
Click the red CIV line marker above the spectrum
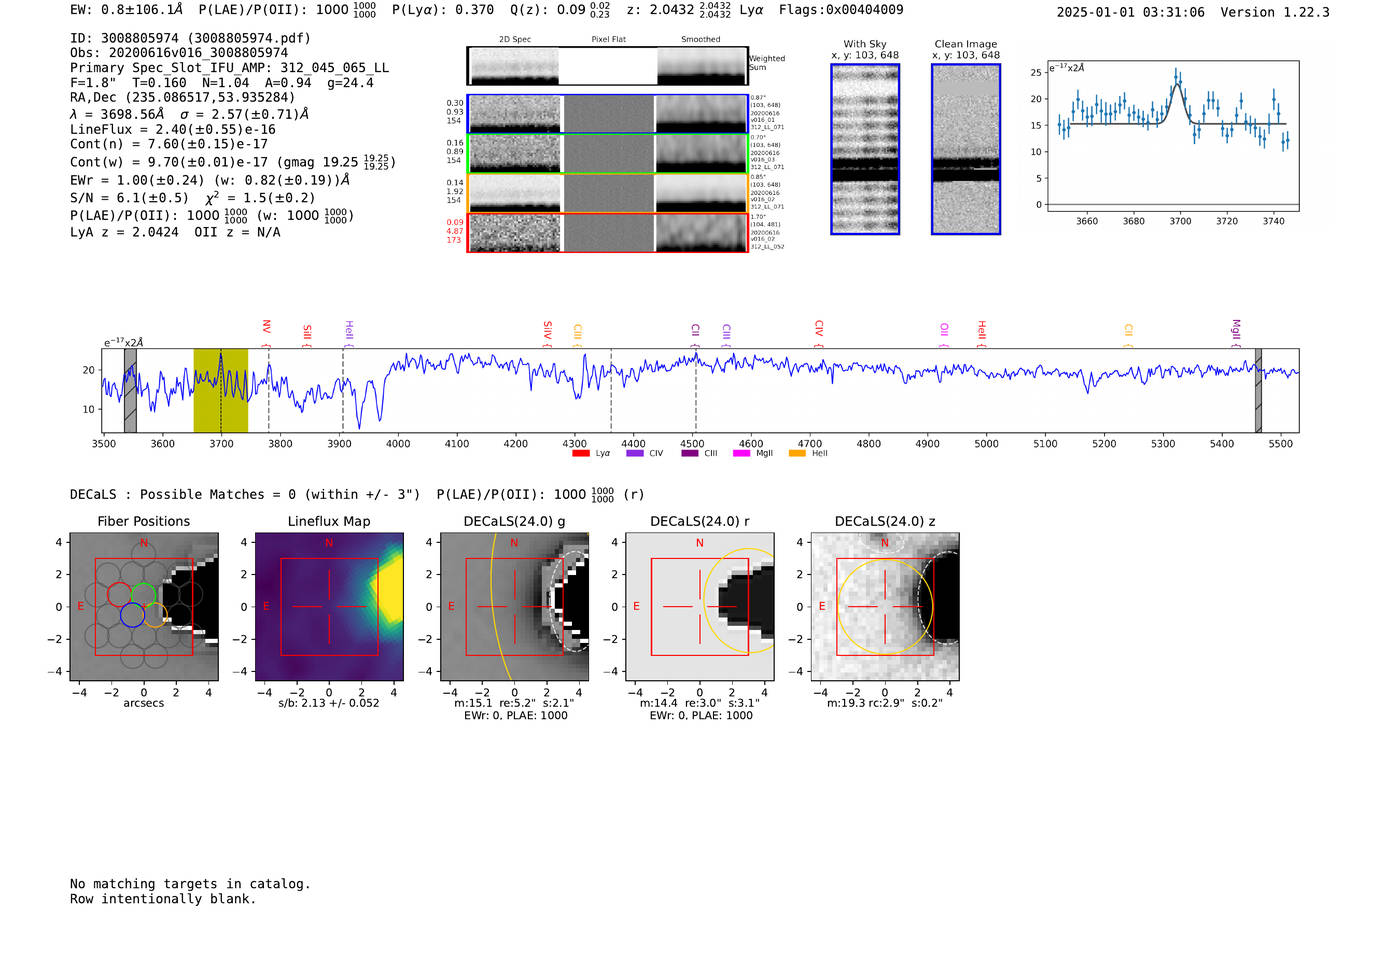coord(819,329)
